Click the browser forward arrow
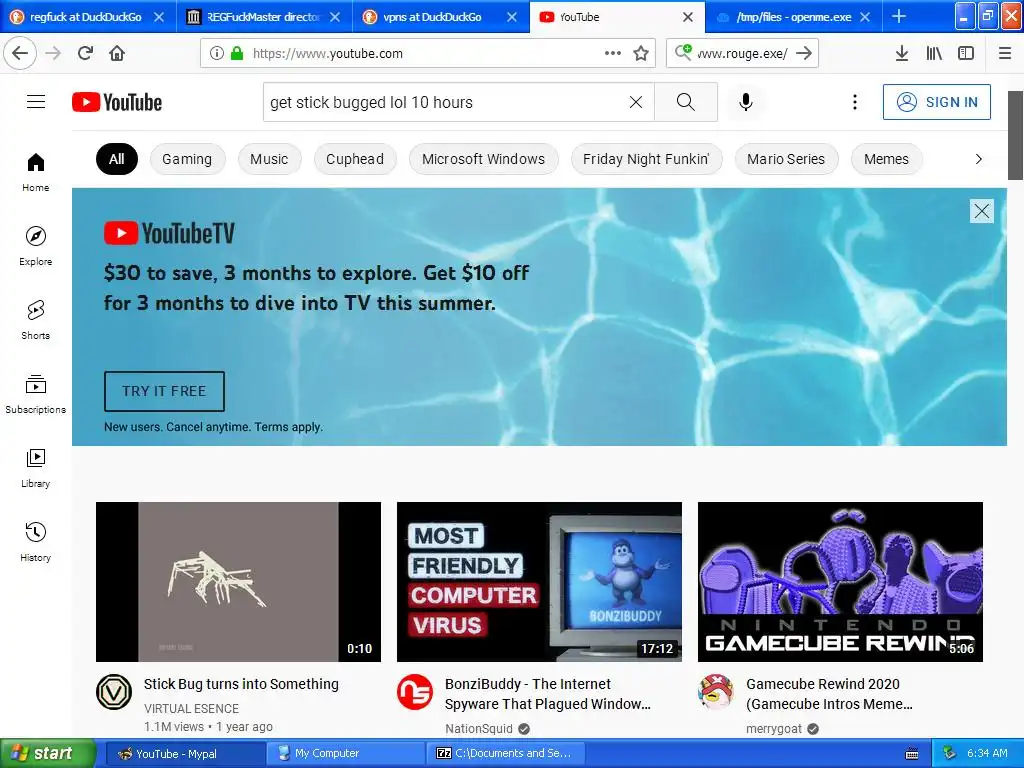 coord(53,53)
